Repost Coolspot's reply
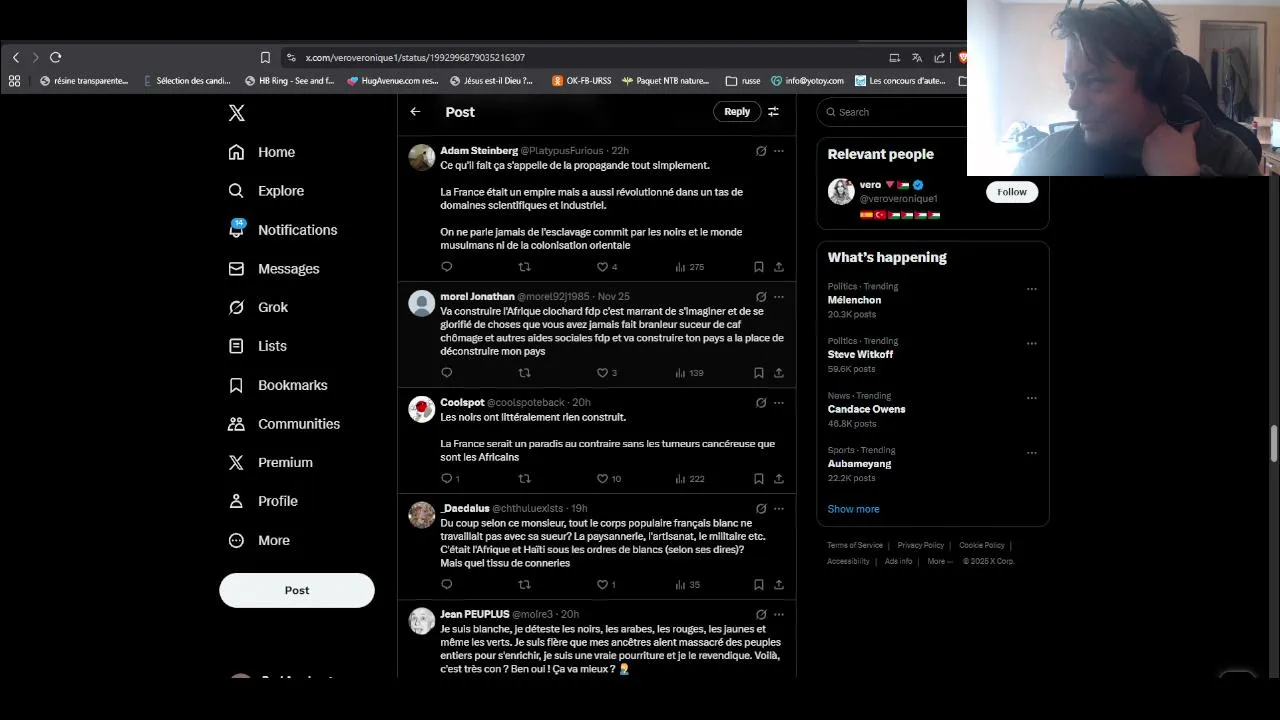The image size is (1280, 720). coord(524,479)
